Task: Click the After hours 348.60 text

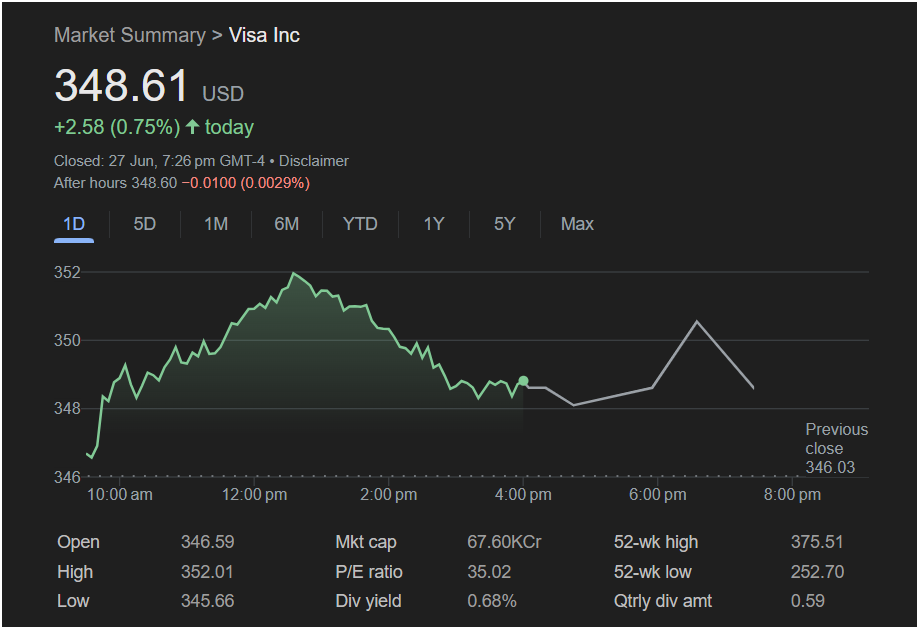Action: (115, 183)
